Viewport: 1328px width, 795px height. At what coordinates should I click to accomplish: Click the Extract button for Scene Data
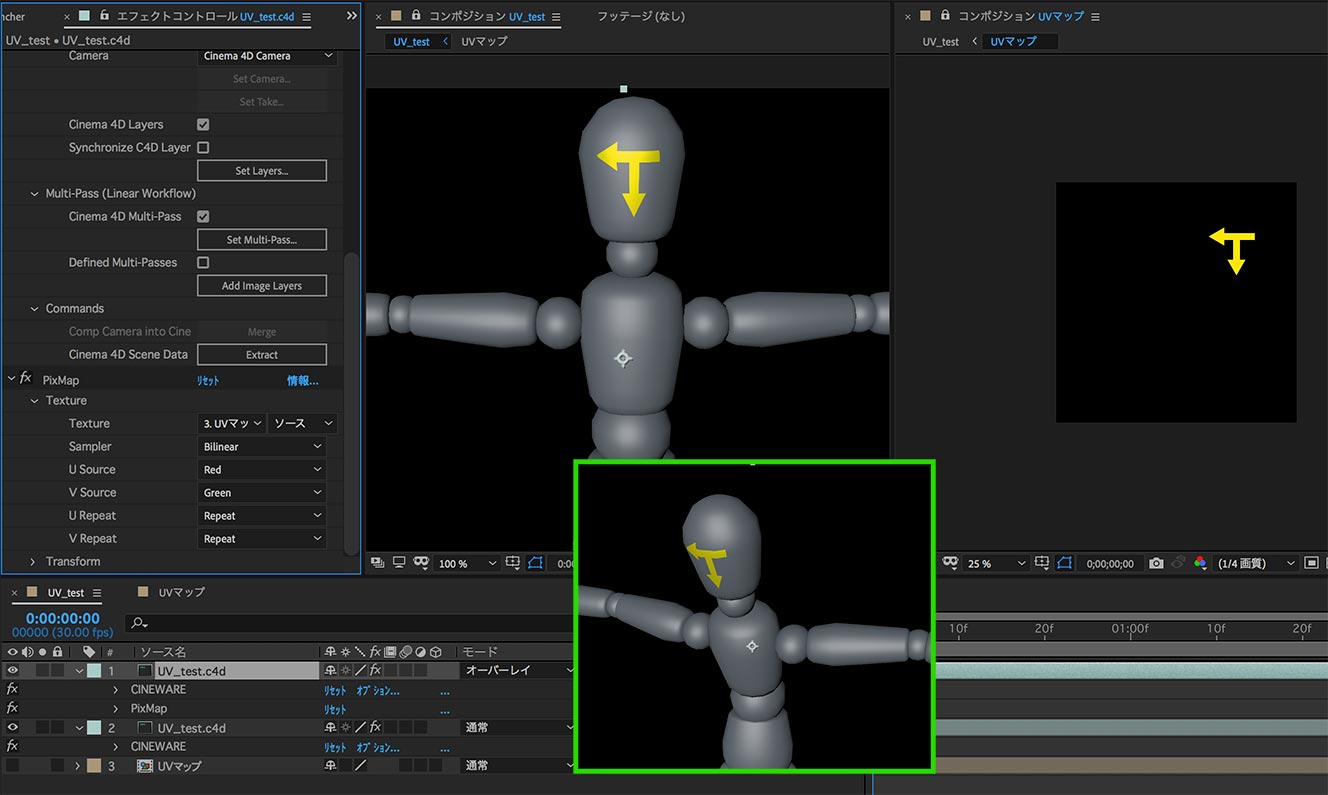tap(262, 355)
